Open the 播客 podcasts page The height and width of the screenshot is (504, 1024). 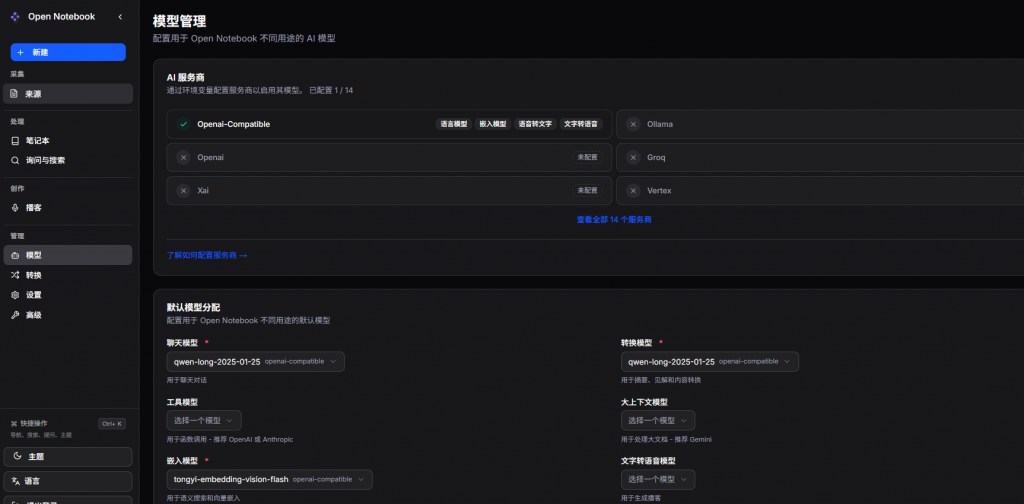tap(68, 208)
